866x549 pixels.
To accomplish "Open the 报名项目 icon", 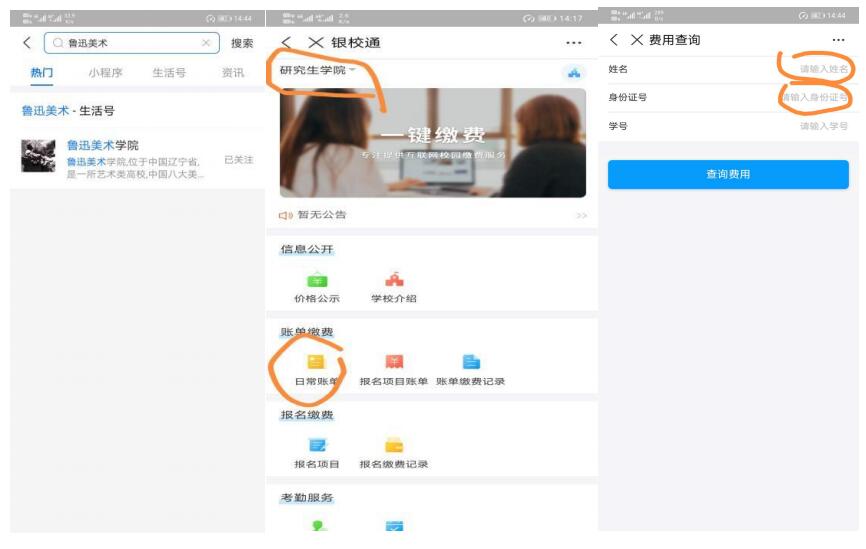I will pos(316,446).
